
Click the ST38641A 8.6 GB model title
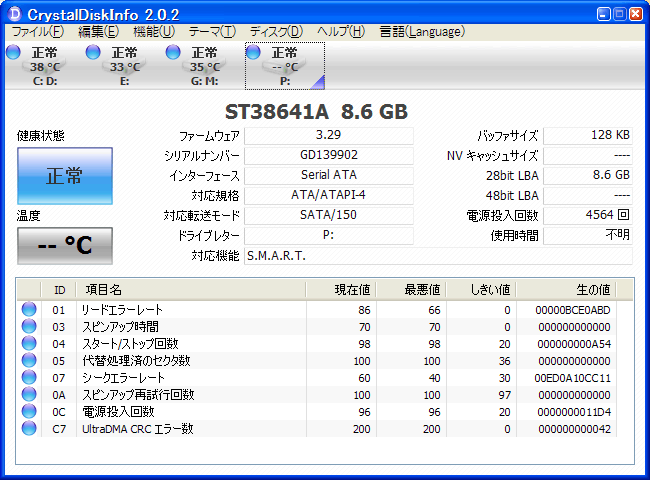316,112
